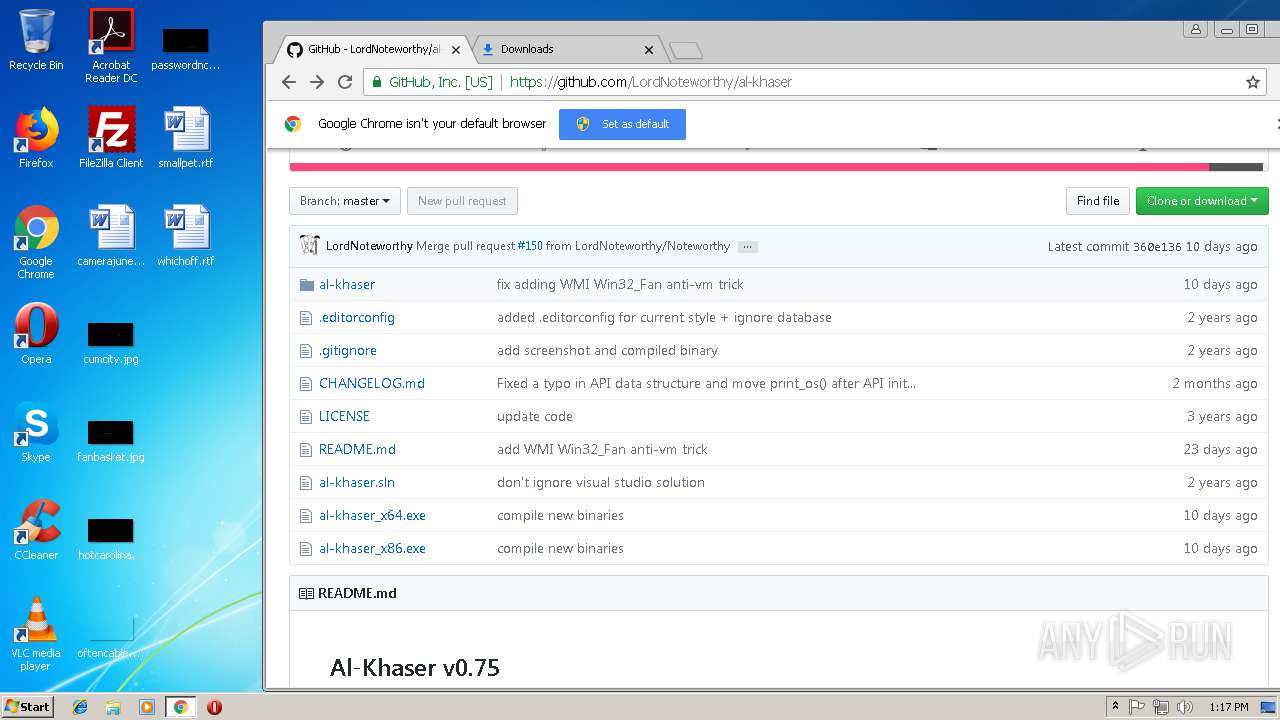Expand Branch: master dropdown
The image size is (1280, 720).
pyautogui.click(x=345, y=201)
